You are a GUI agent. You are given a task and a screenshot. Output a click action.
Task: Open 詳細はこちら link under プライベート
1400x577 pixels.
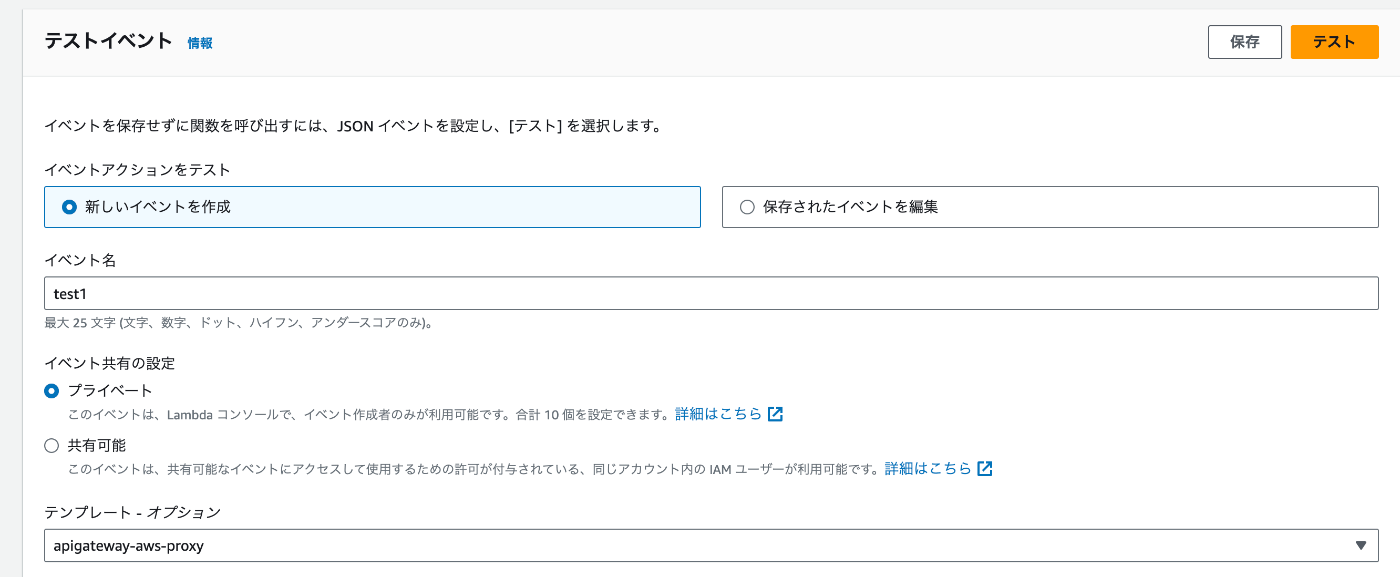(x=718, y=414)
